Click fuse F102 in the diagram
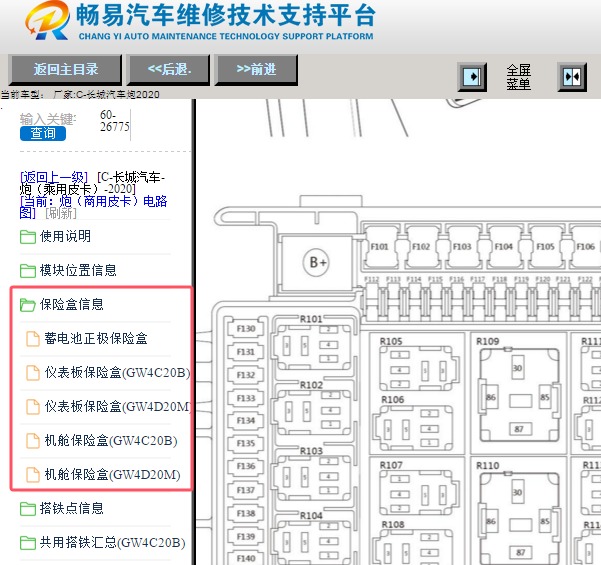This screenshot has width=601, height=565. point(421,246)
